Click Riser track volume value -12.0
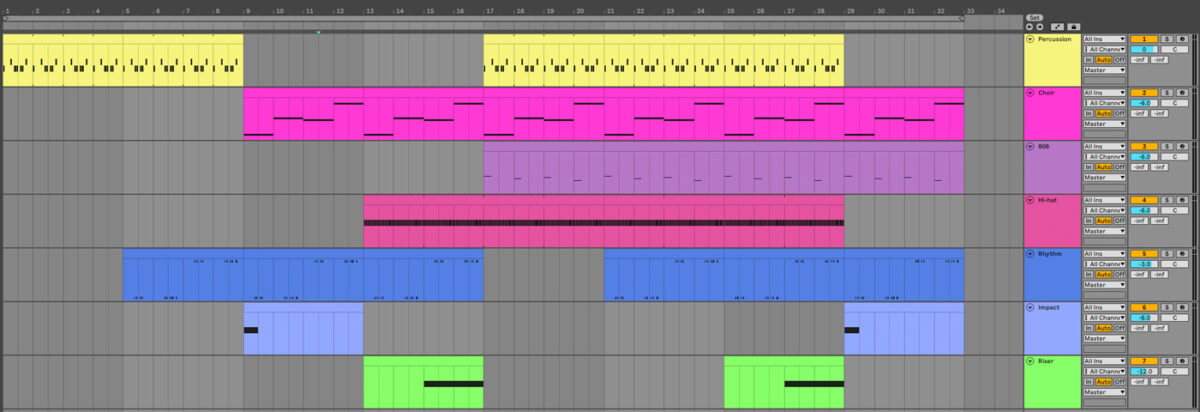This screenshot has height=412, width=1200. (x=1144, y=371)
